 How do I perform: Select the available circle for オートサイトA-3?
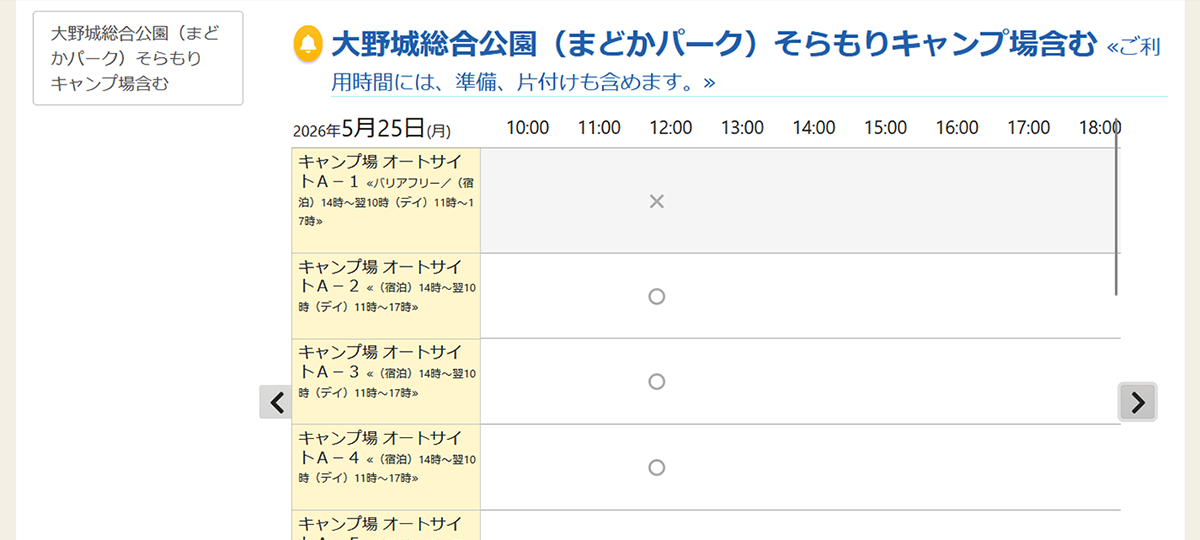[657, 381]
